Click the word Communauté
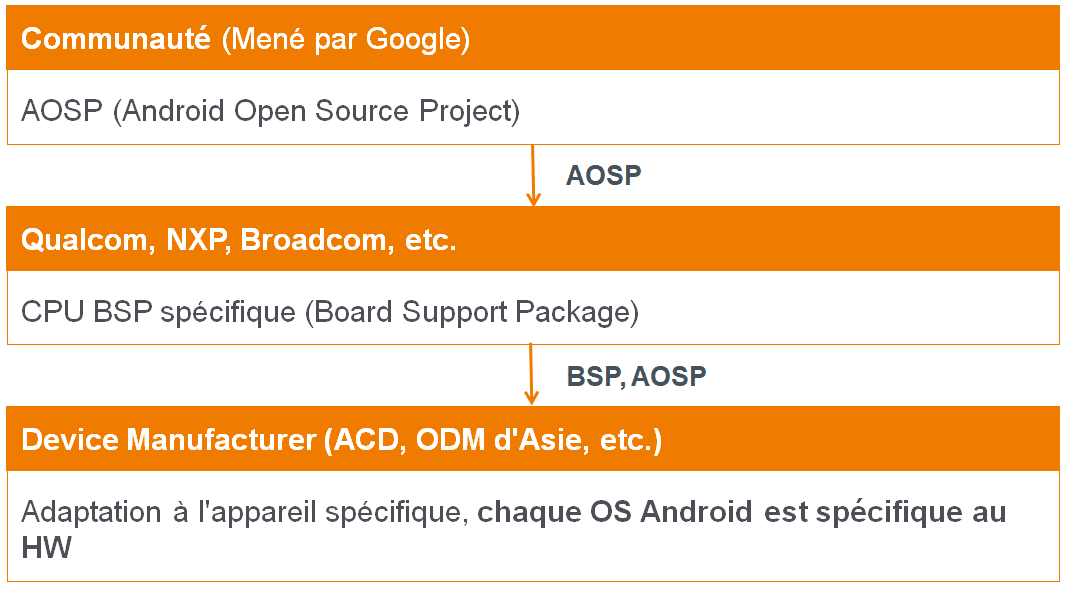The width and height of the screenshot is (1070, 591). tap(116, 38)
